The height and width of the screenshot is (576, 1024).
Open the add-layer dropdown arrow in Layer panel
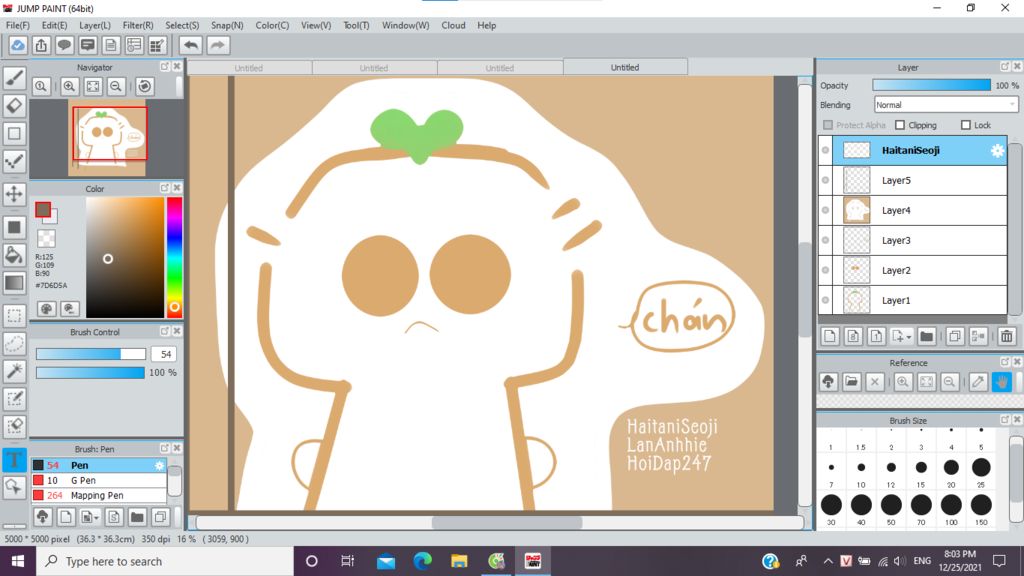click(908, 337)
